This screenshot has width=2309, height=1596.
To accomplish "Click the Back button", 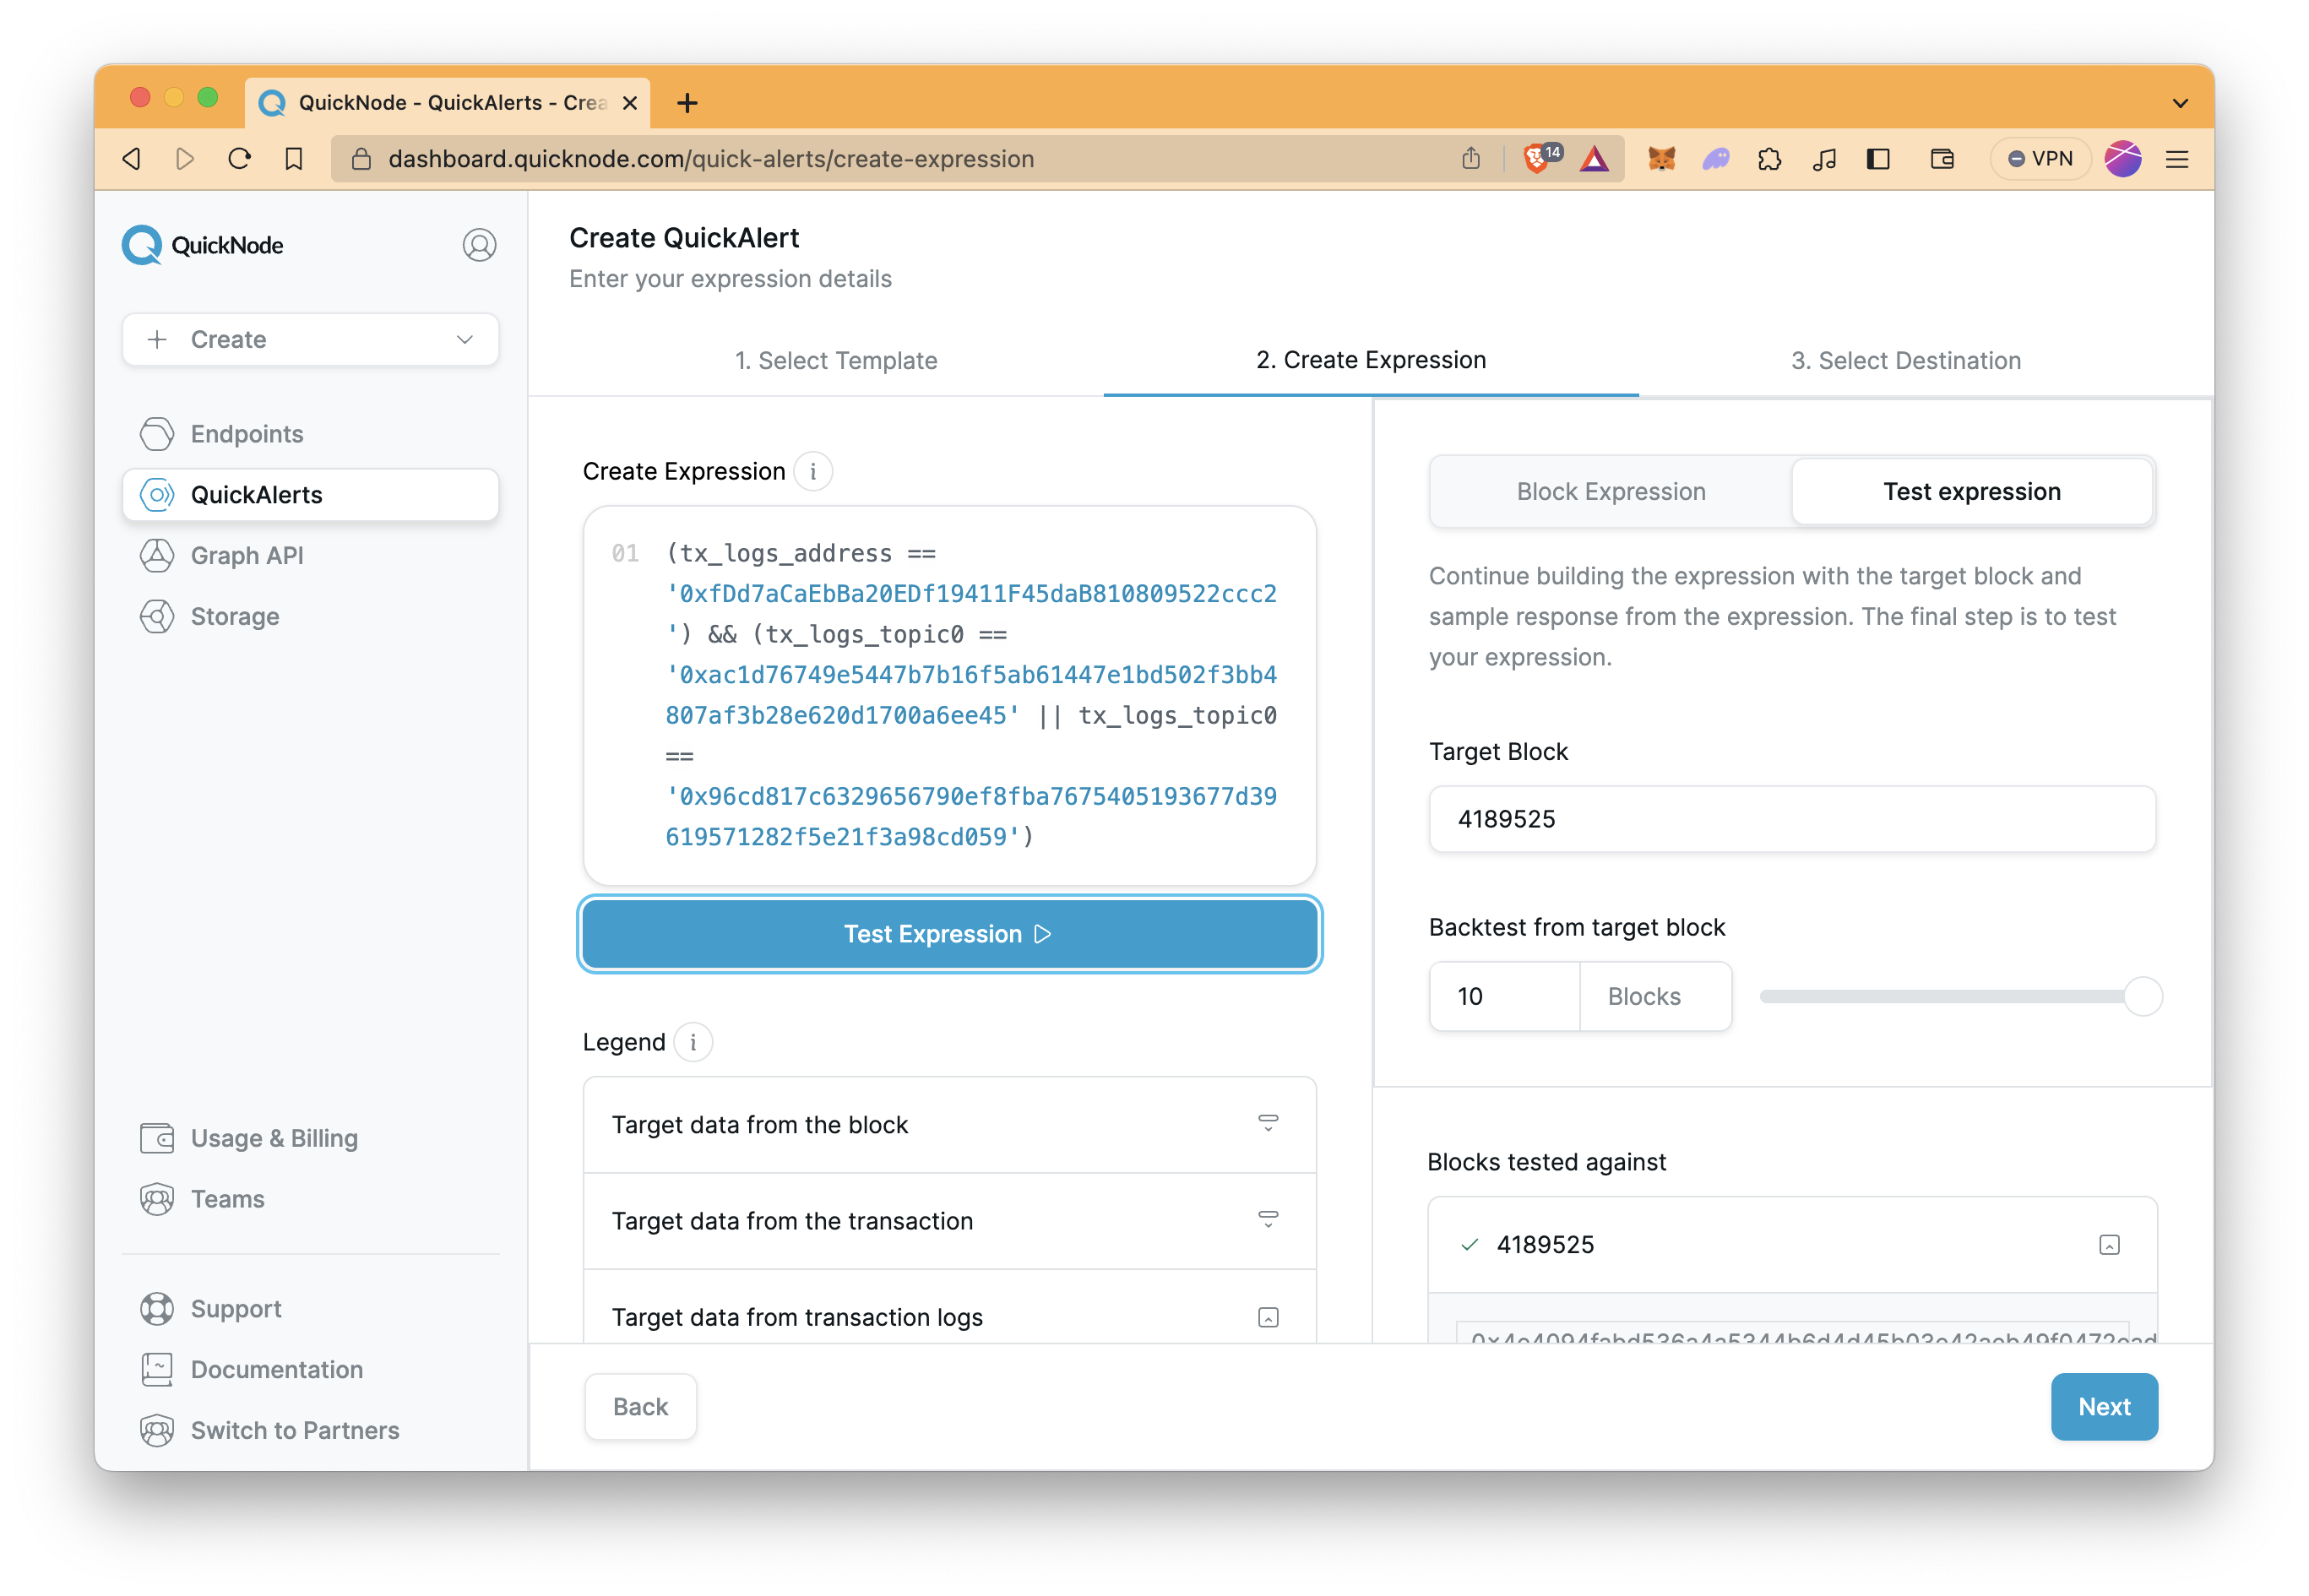I will 640,1407.
